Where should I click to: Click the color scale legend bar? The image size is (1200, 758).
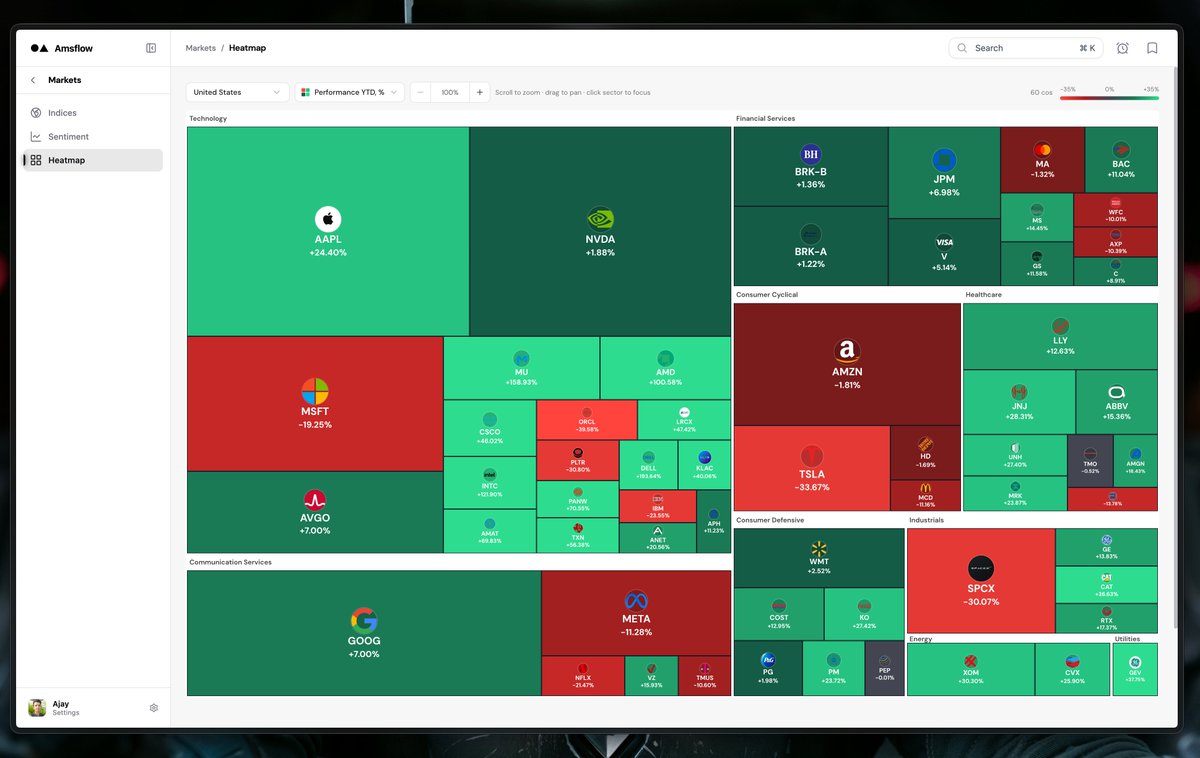(1110, 98)
